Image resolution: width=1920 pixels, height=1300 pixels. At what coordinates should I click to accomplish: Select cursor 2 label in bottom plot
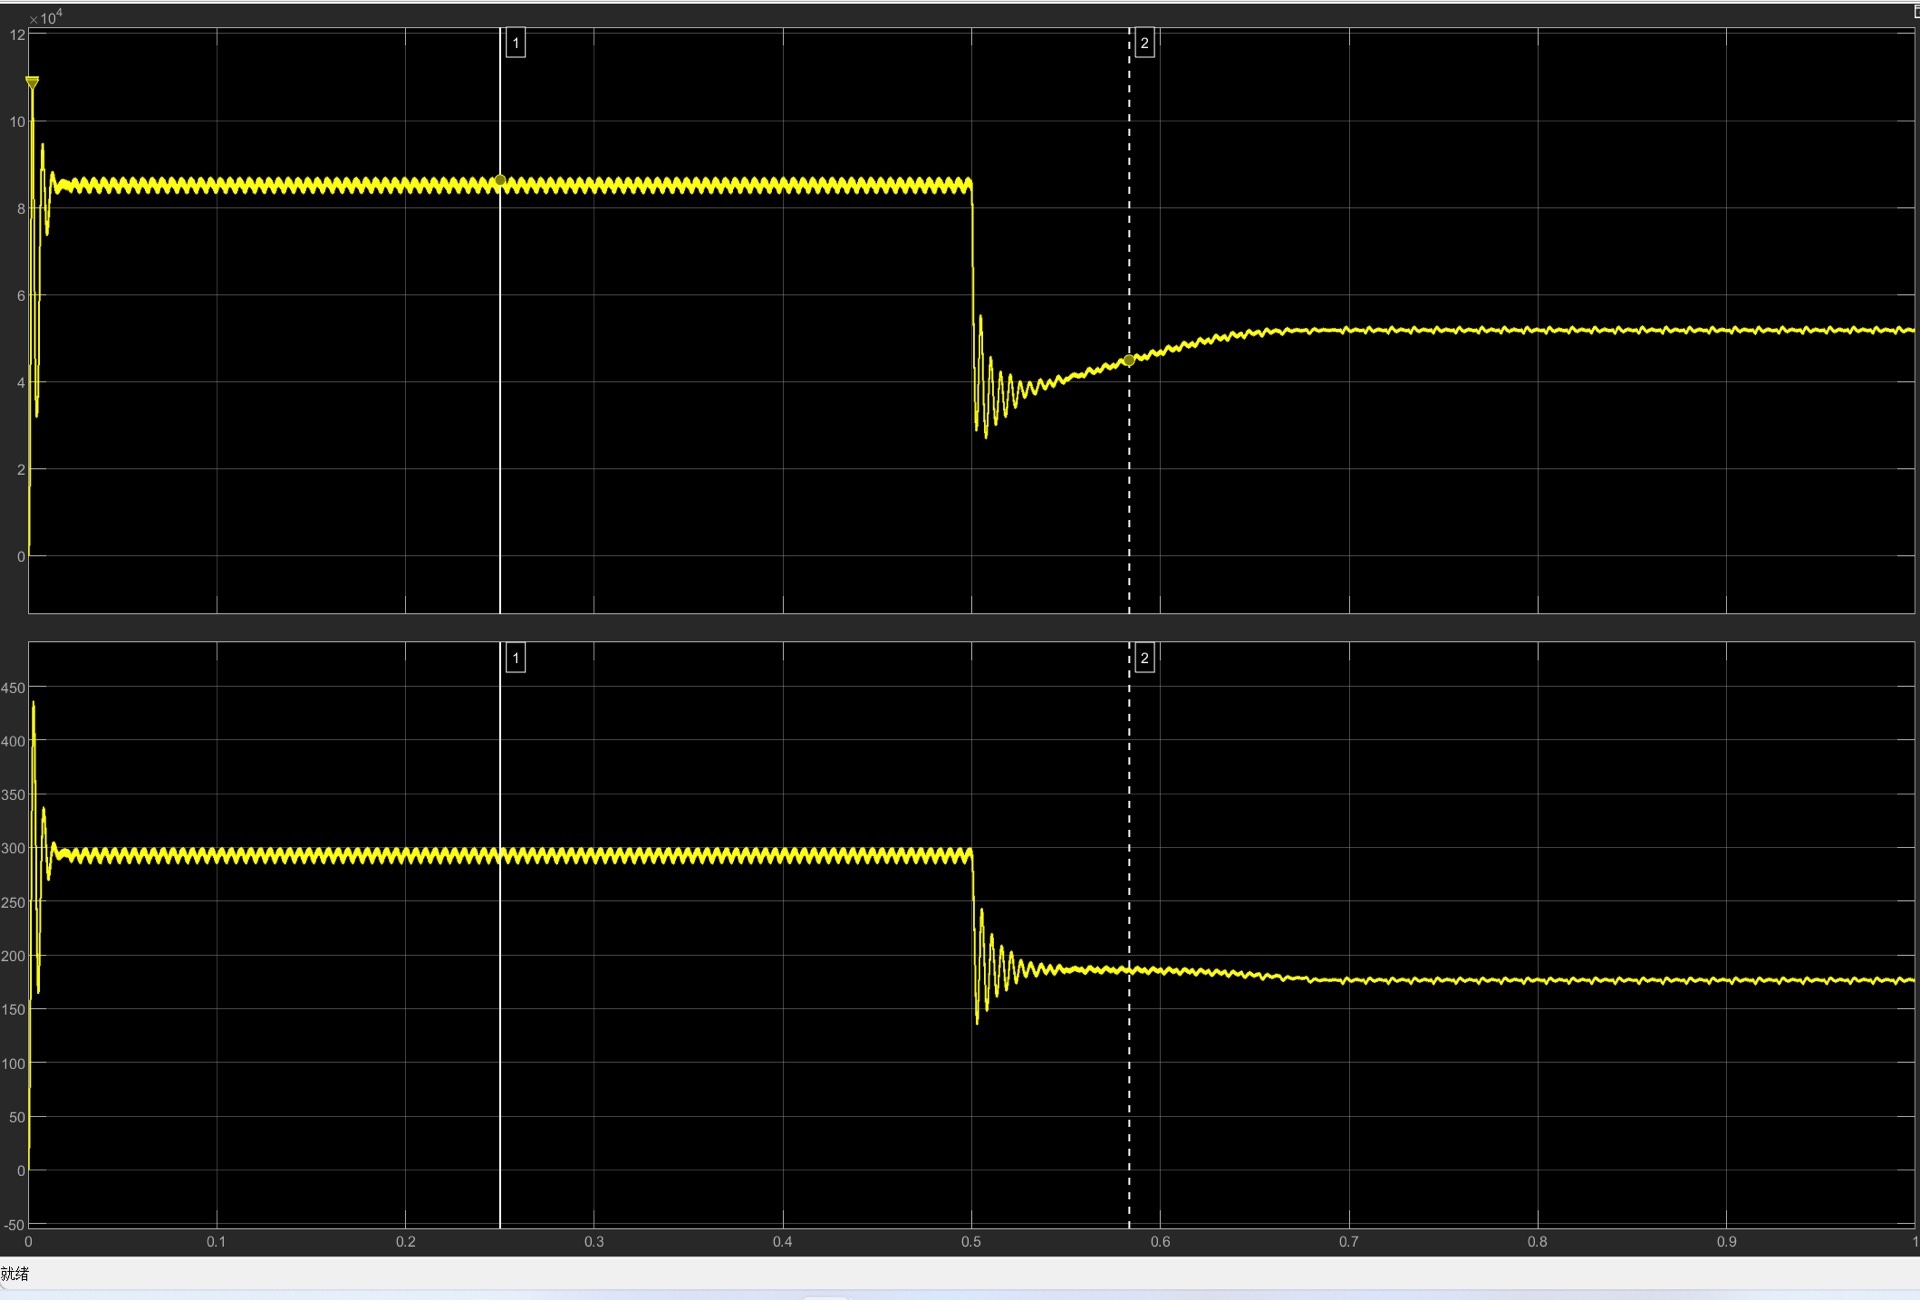(x=1144, y=658)
